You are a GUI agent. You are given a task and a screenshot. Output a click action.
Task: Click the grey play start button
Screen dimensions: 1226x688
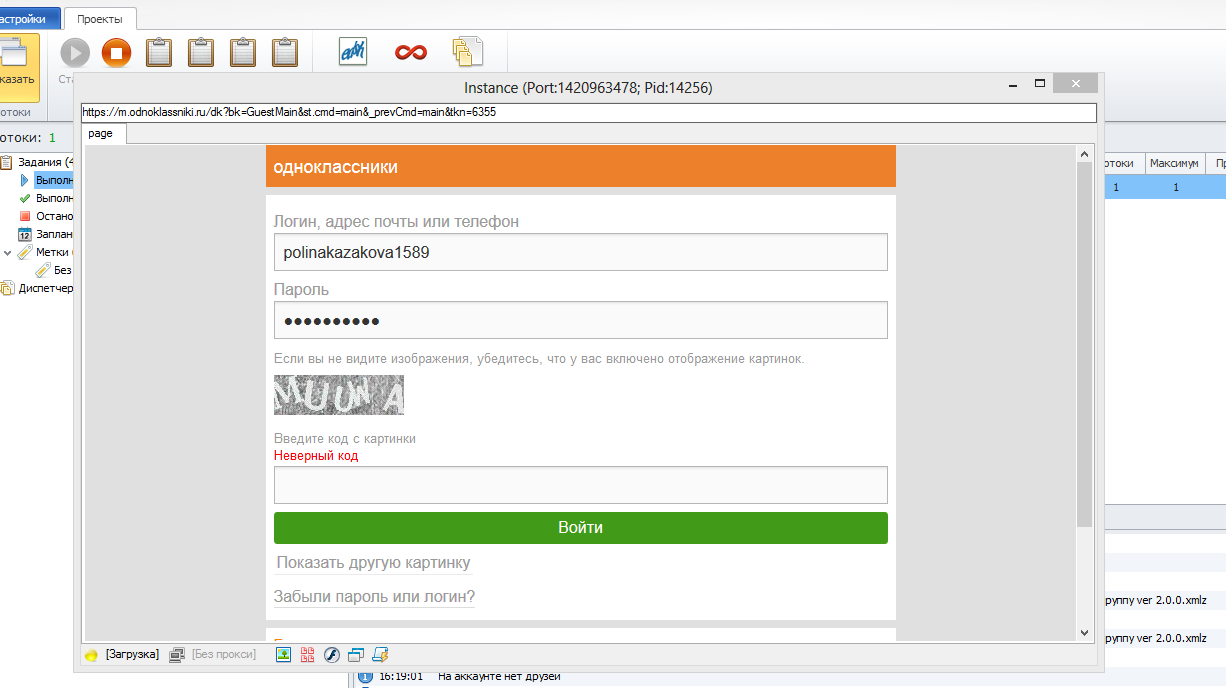75,52
